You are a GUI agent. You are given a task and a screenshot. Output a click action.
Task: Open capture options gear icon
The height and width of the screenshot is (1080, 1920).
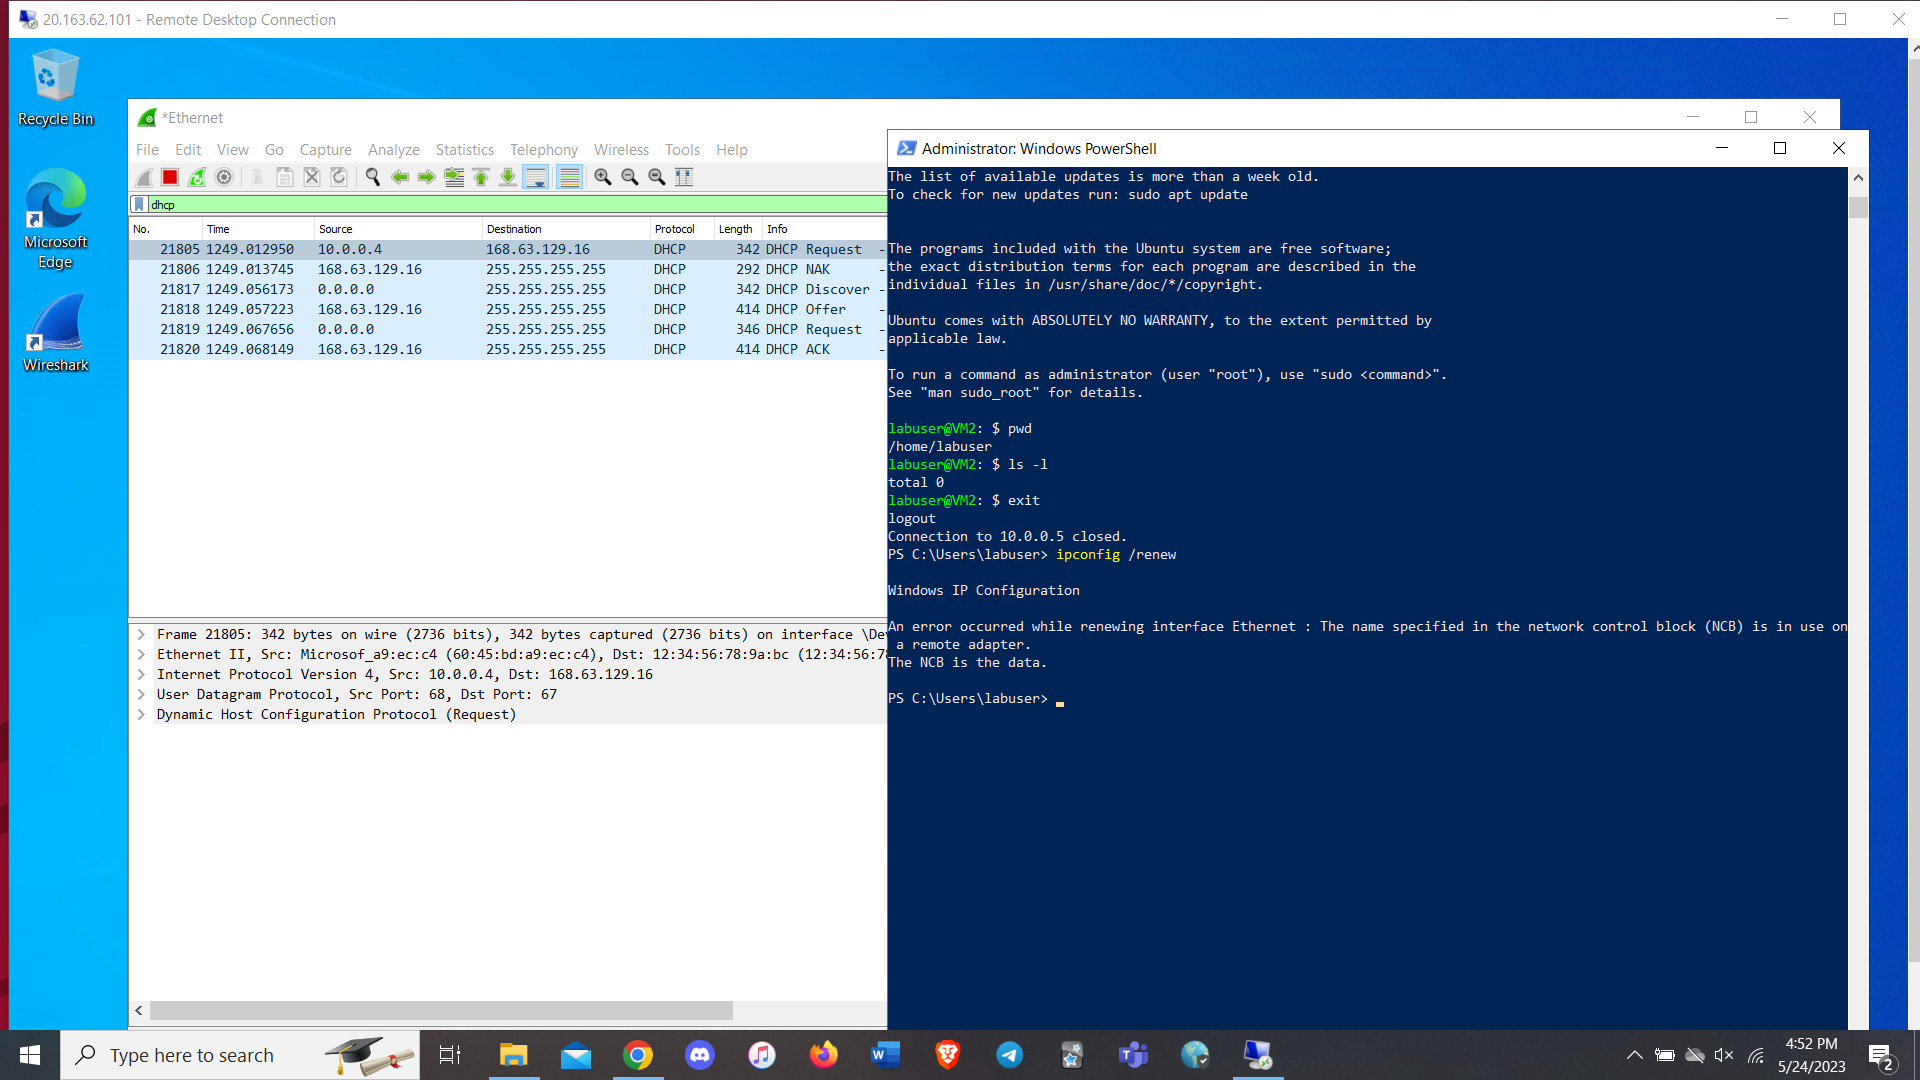(x=223, y=177)
